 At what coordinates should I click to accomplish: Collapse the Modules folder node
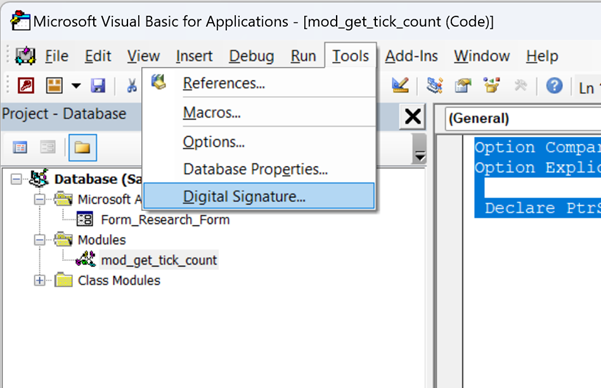point(39,240)
